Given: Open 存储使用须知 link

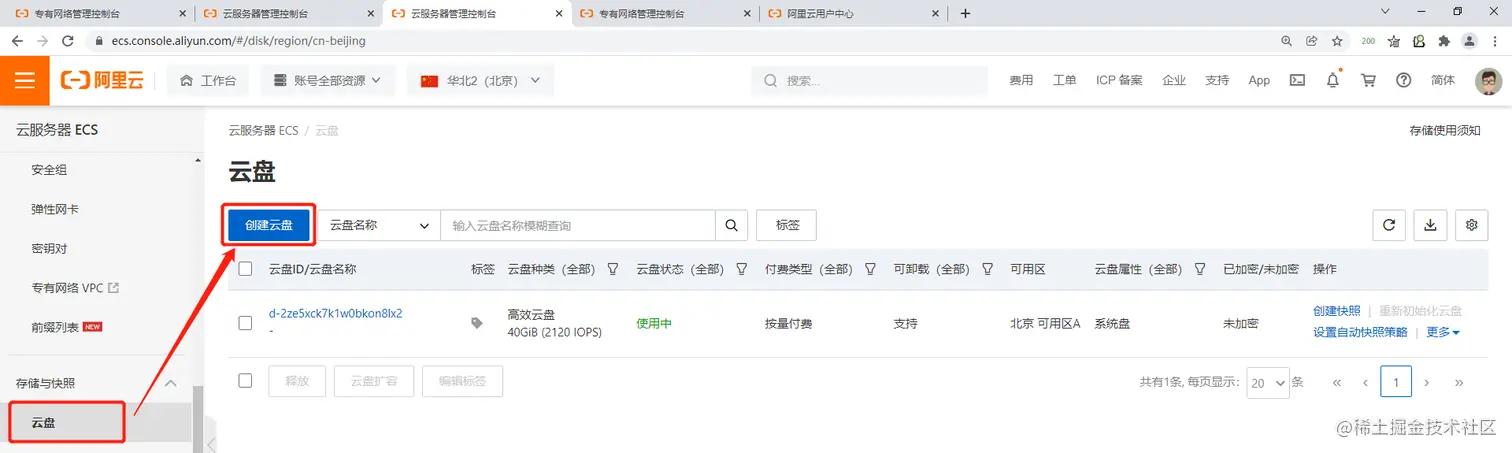Looking at the screenshot, I should coord(1445,131).
